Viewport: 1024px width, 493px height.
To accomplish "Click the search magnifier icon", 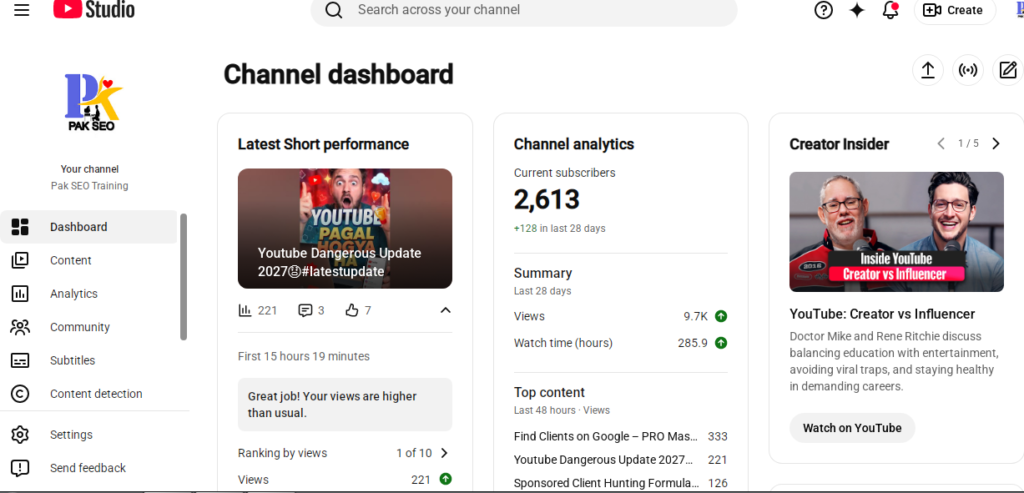I will [x=334, y=10].
